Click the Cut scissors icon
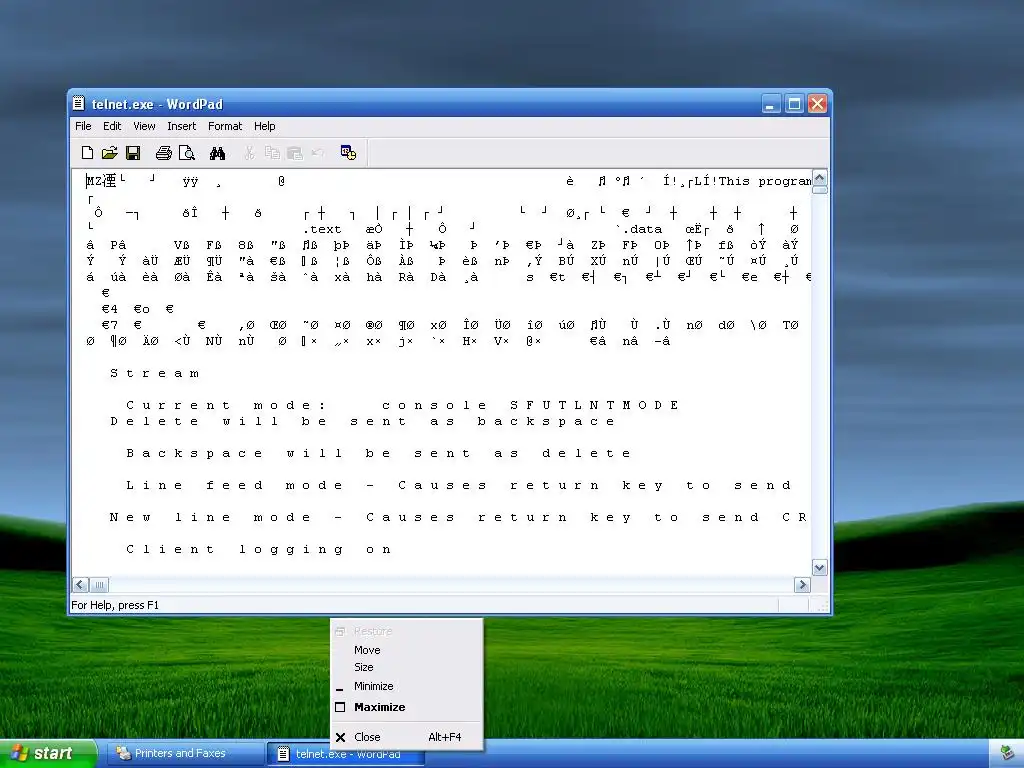 tap(249, 153)
